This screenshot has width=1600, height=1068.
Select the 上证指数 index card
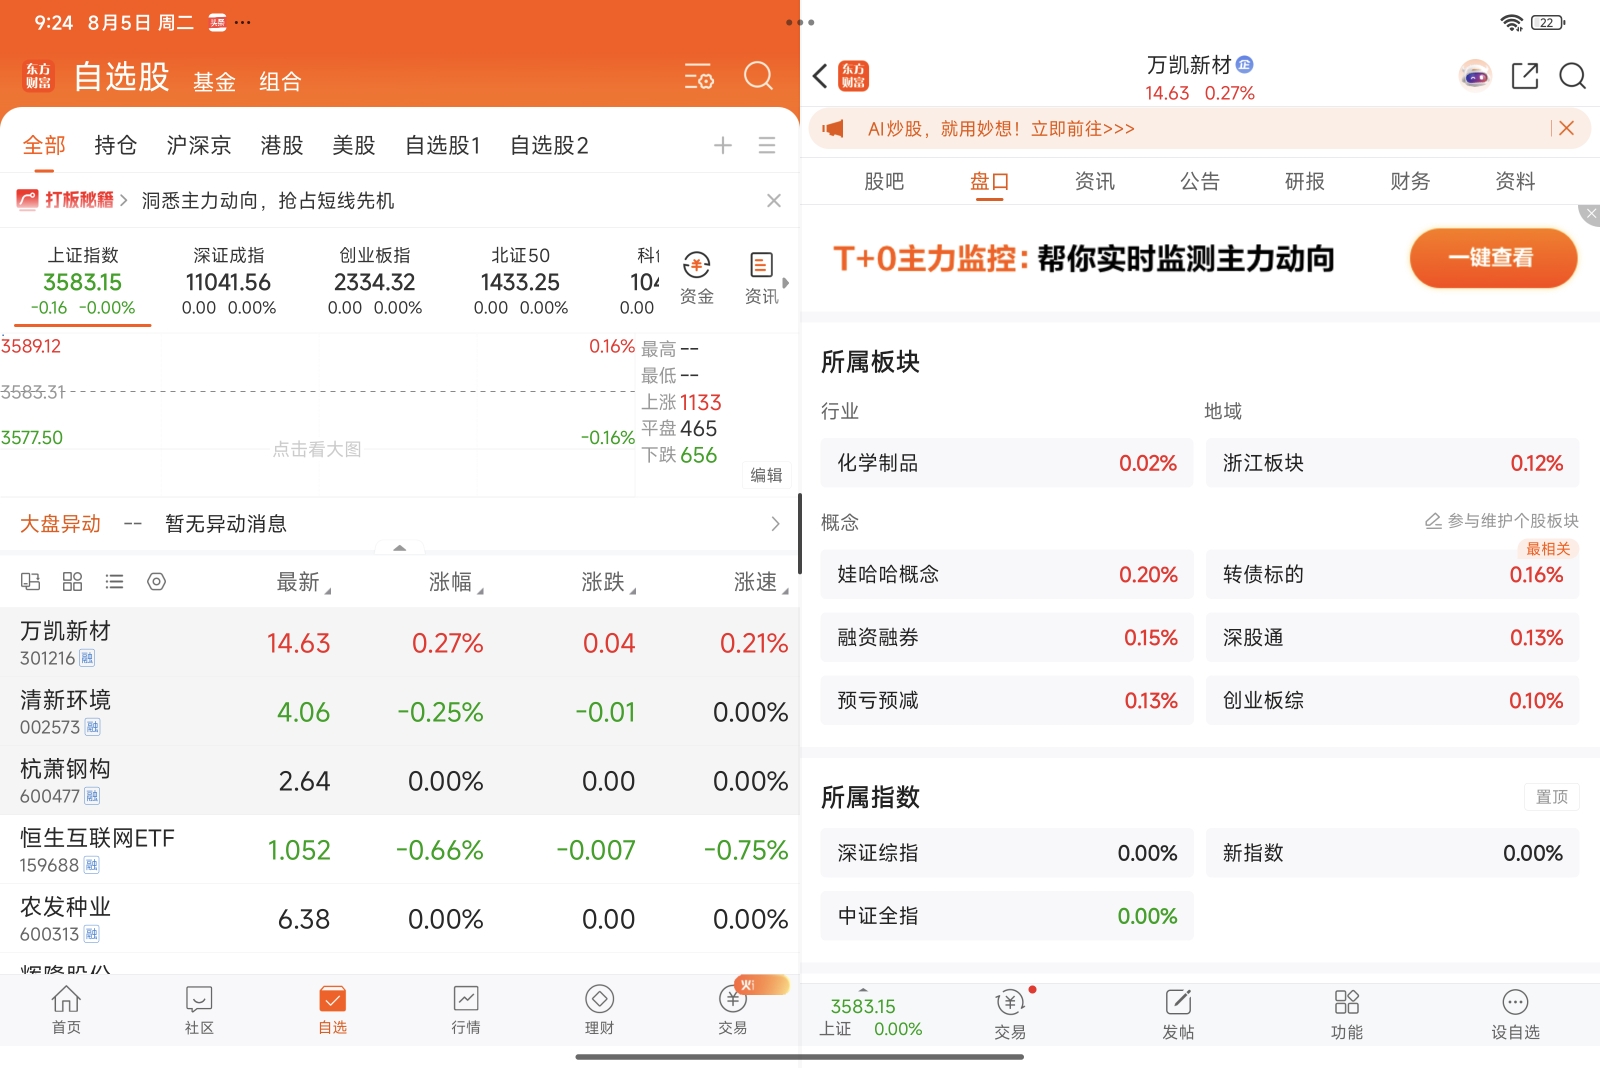83,281
